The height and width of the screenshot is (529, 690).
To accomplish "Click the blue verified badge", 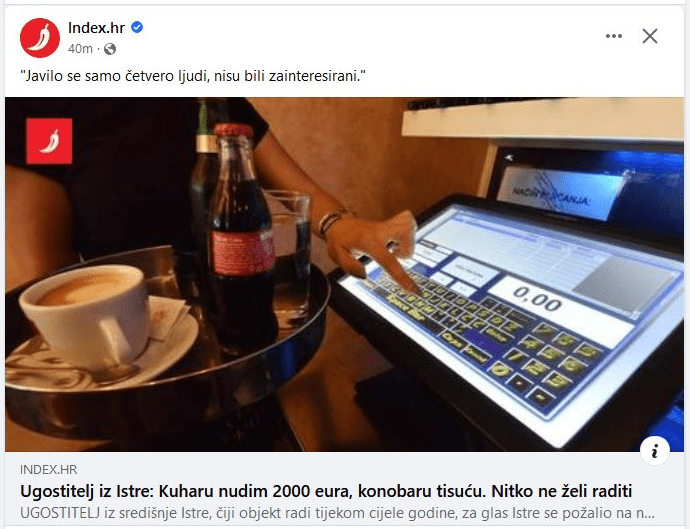I will 137,27.
